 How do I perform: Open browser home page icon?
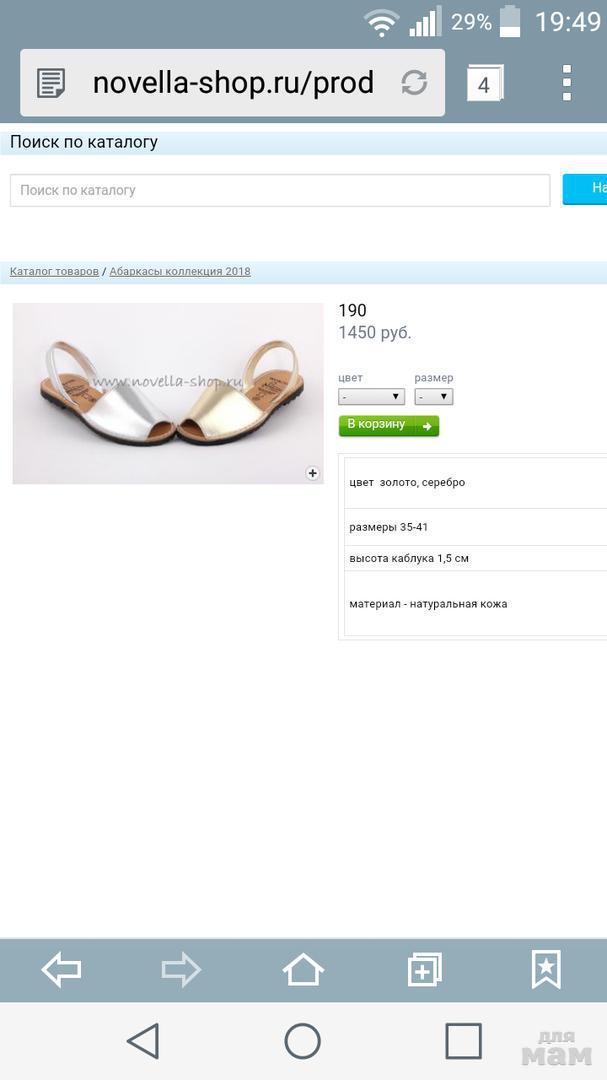[303, 970]
